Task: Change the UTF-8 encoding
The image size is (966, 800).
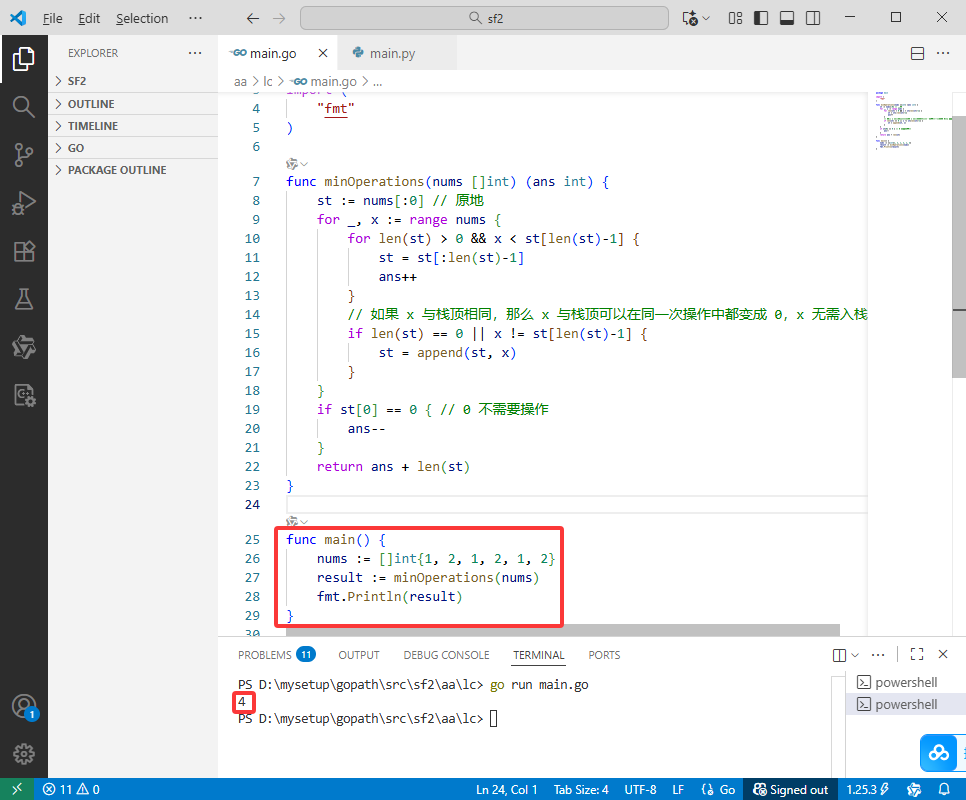Action: tap(640, 790)
